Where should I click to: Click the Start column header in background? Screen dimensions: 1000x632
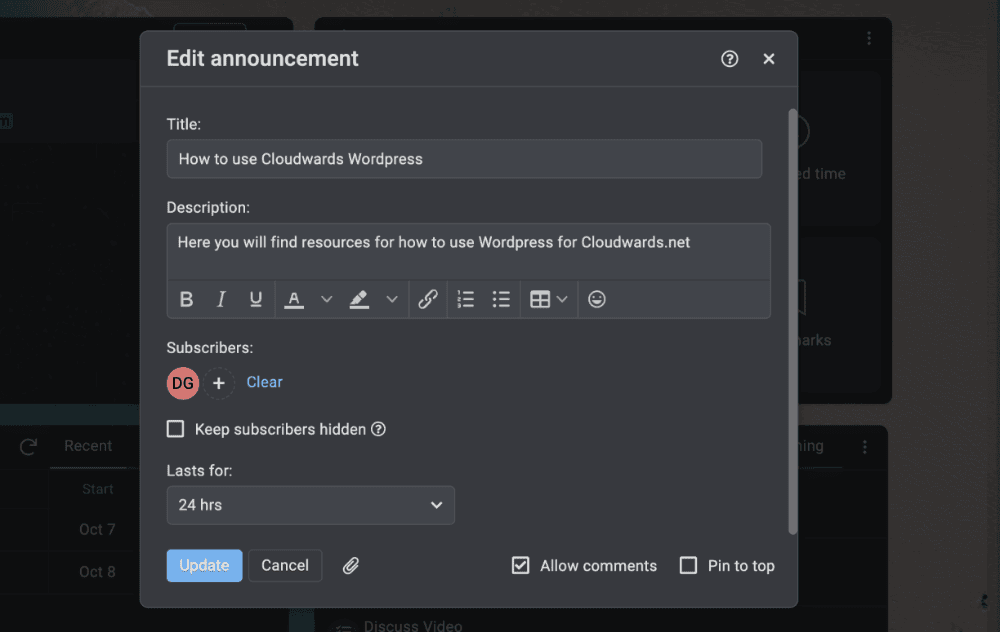98,489
